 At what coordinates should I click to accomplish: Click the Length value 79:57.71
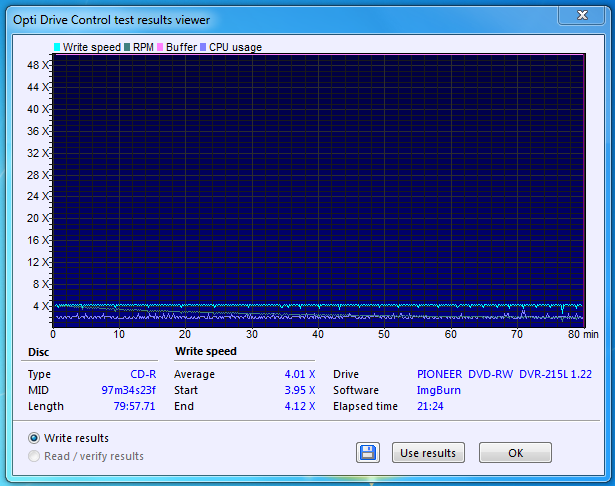135,406
